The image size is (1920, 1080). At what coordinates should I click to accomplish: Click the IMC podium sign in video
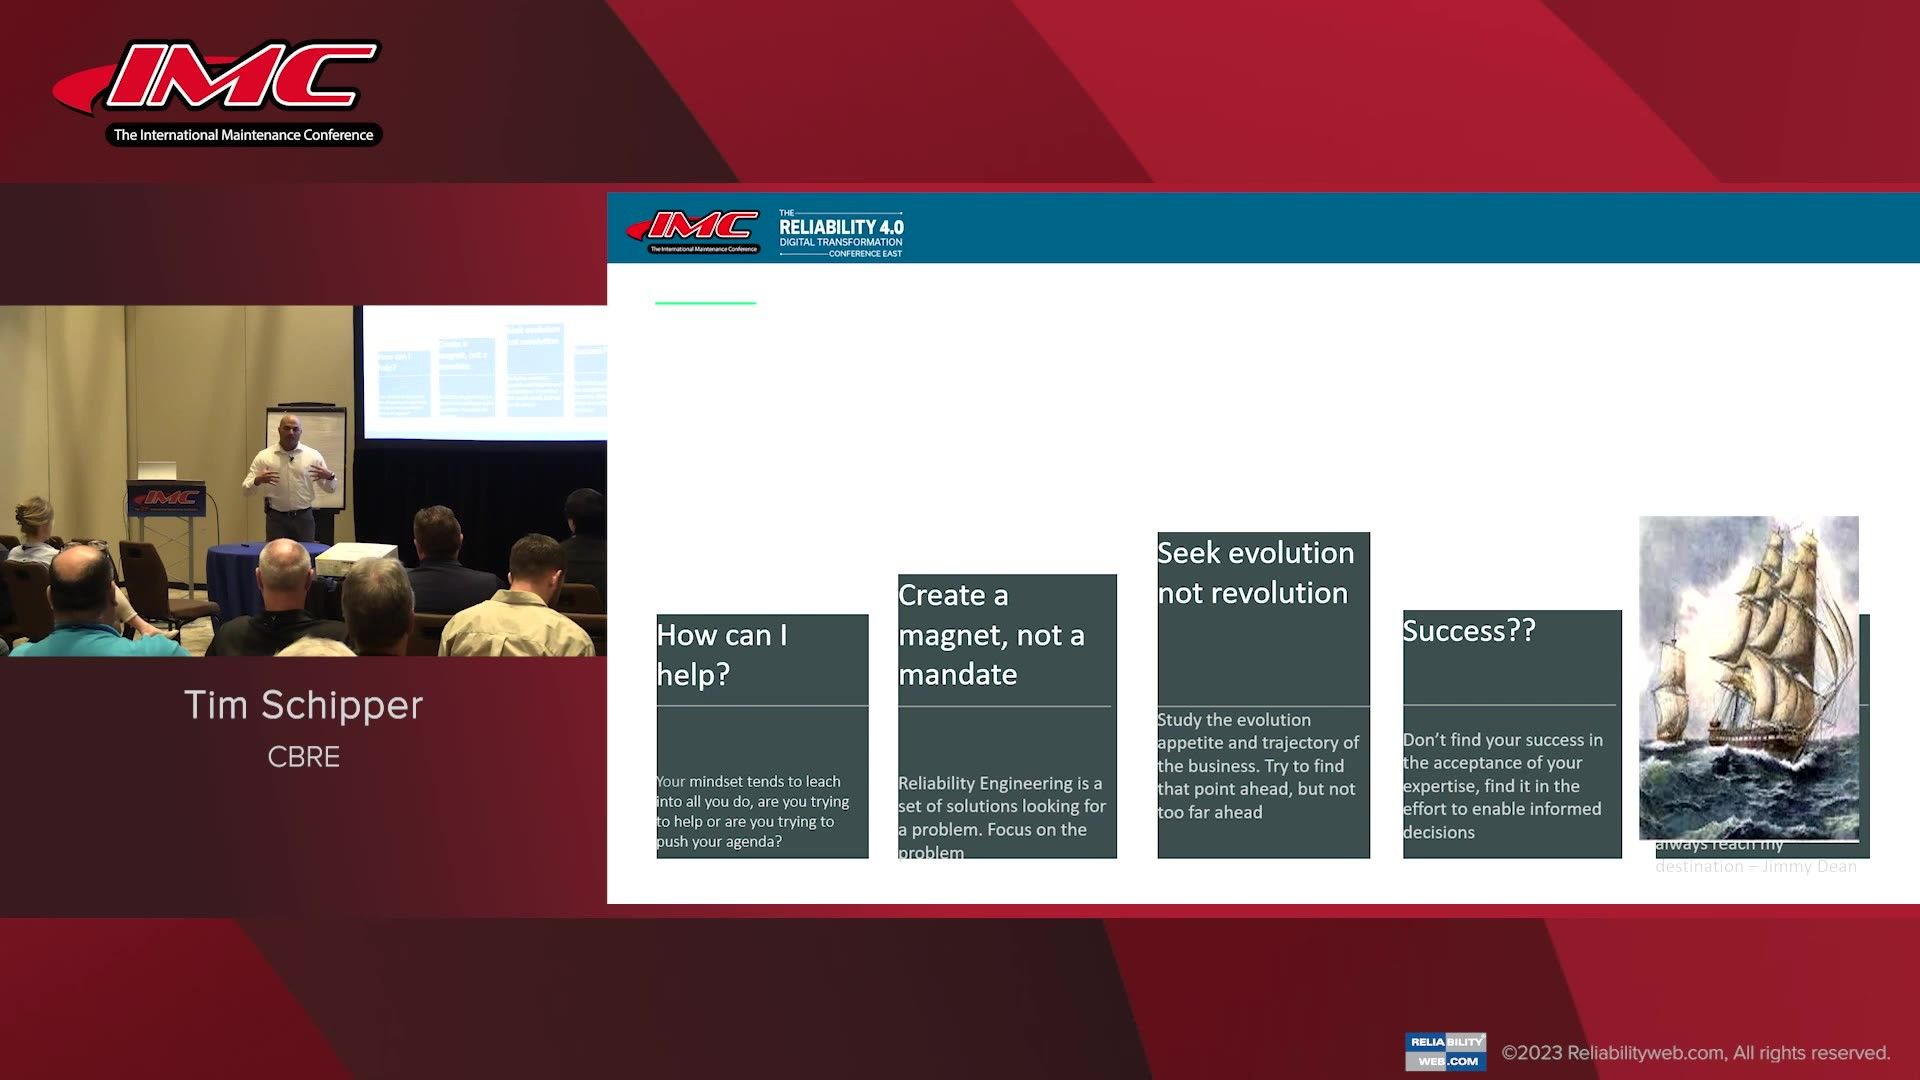[166, 498]
